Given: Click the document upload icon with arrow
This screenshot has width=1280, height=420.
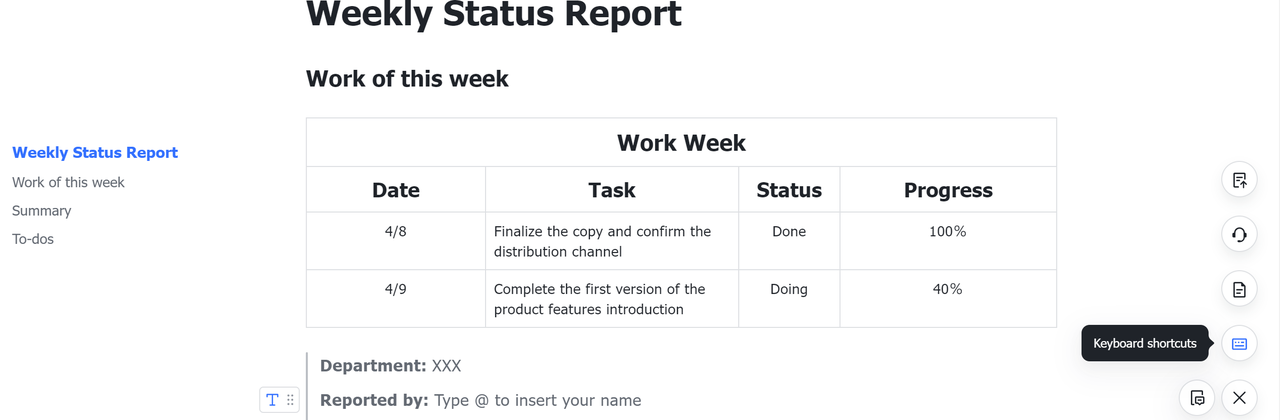Looking at the screenshot, I should coord(1239,180).
